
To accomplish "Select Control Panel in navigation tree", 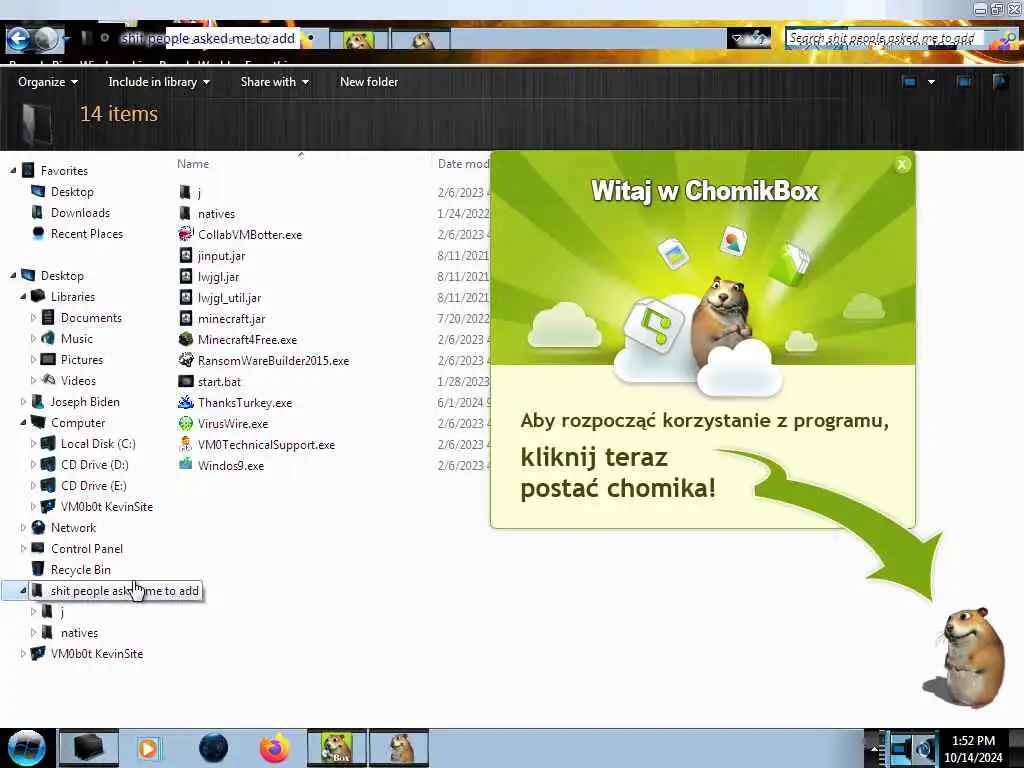I will click(87, 549).
